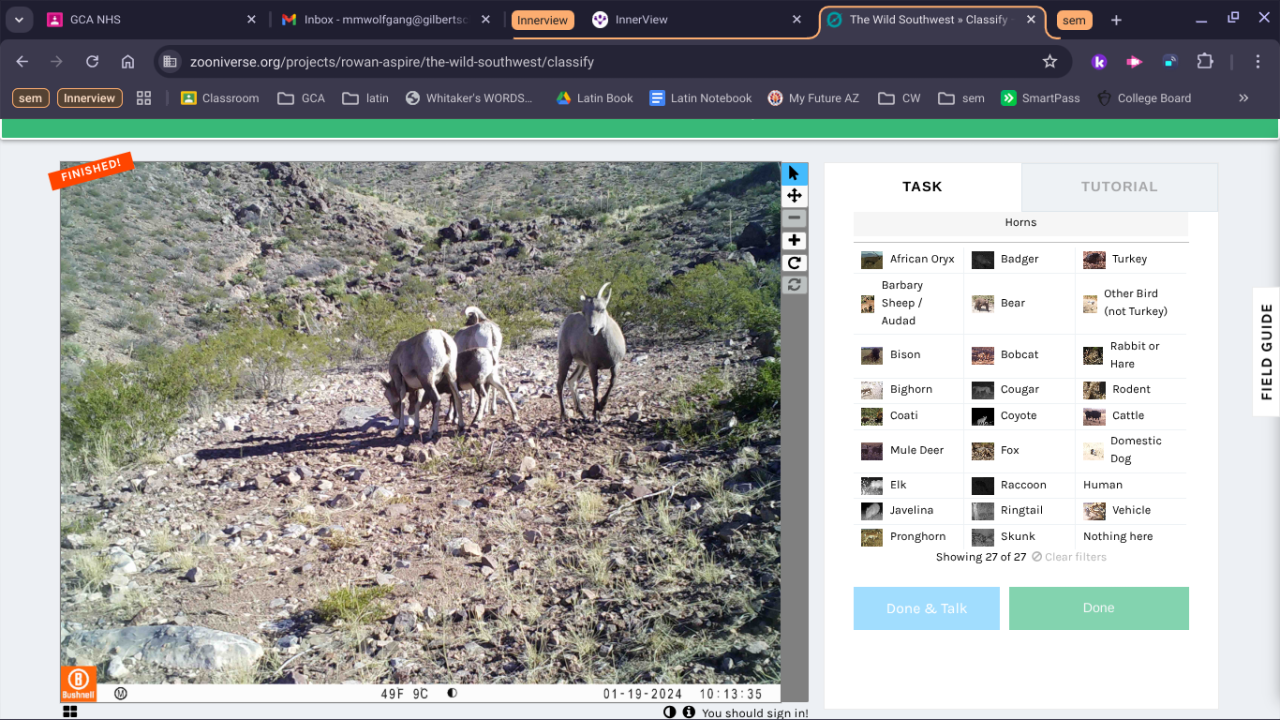Reload the Zooniverse page
The height and width of the screenshot is (720, 1280).
click(x=92, y=62)
